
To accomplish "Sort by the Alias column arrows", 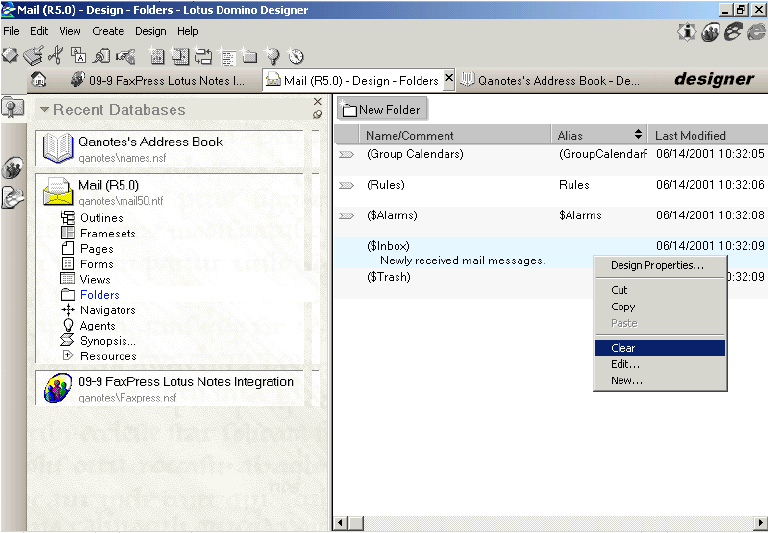I will coord(639,135).
